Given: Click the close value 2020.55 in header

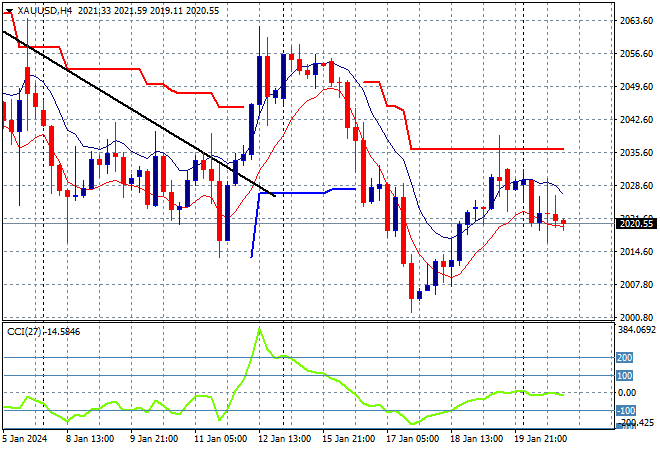Looking at the screenshot, I should pyautogui.click(x=202, y=11).
